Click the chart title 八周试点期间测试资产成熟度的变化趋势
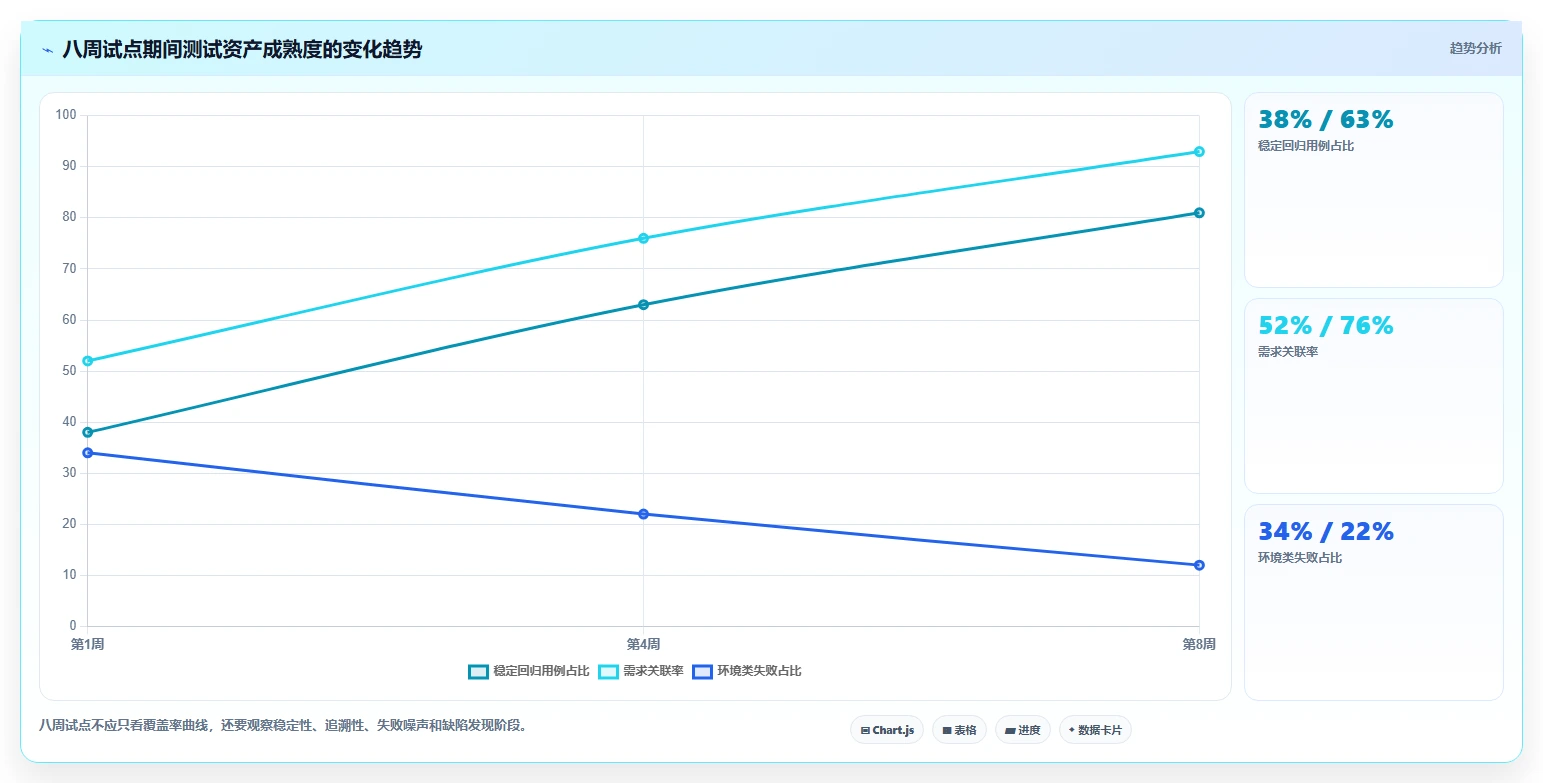Image resolution: width=1543 pixels, height=783 pixels. pos(242,50)
